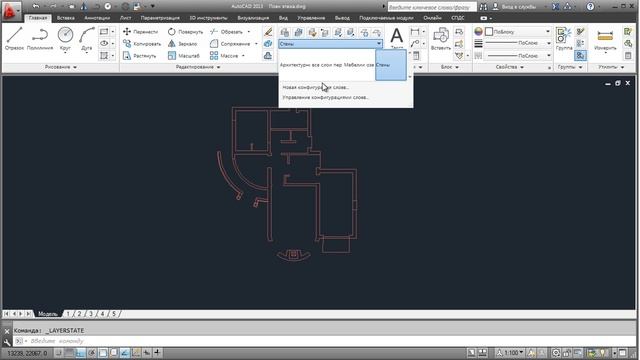The image size is (640, 360).
Task: Open the upper ПоСлою lineweight dropdown
Action: coord(548,43)
